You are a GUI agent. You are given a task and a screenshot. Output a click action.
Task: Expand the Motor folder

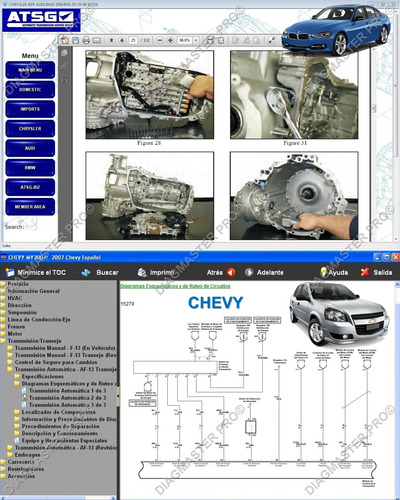[x=12, y=334]
